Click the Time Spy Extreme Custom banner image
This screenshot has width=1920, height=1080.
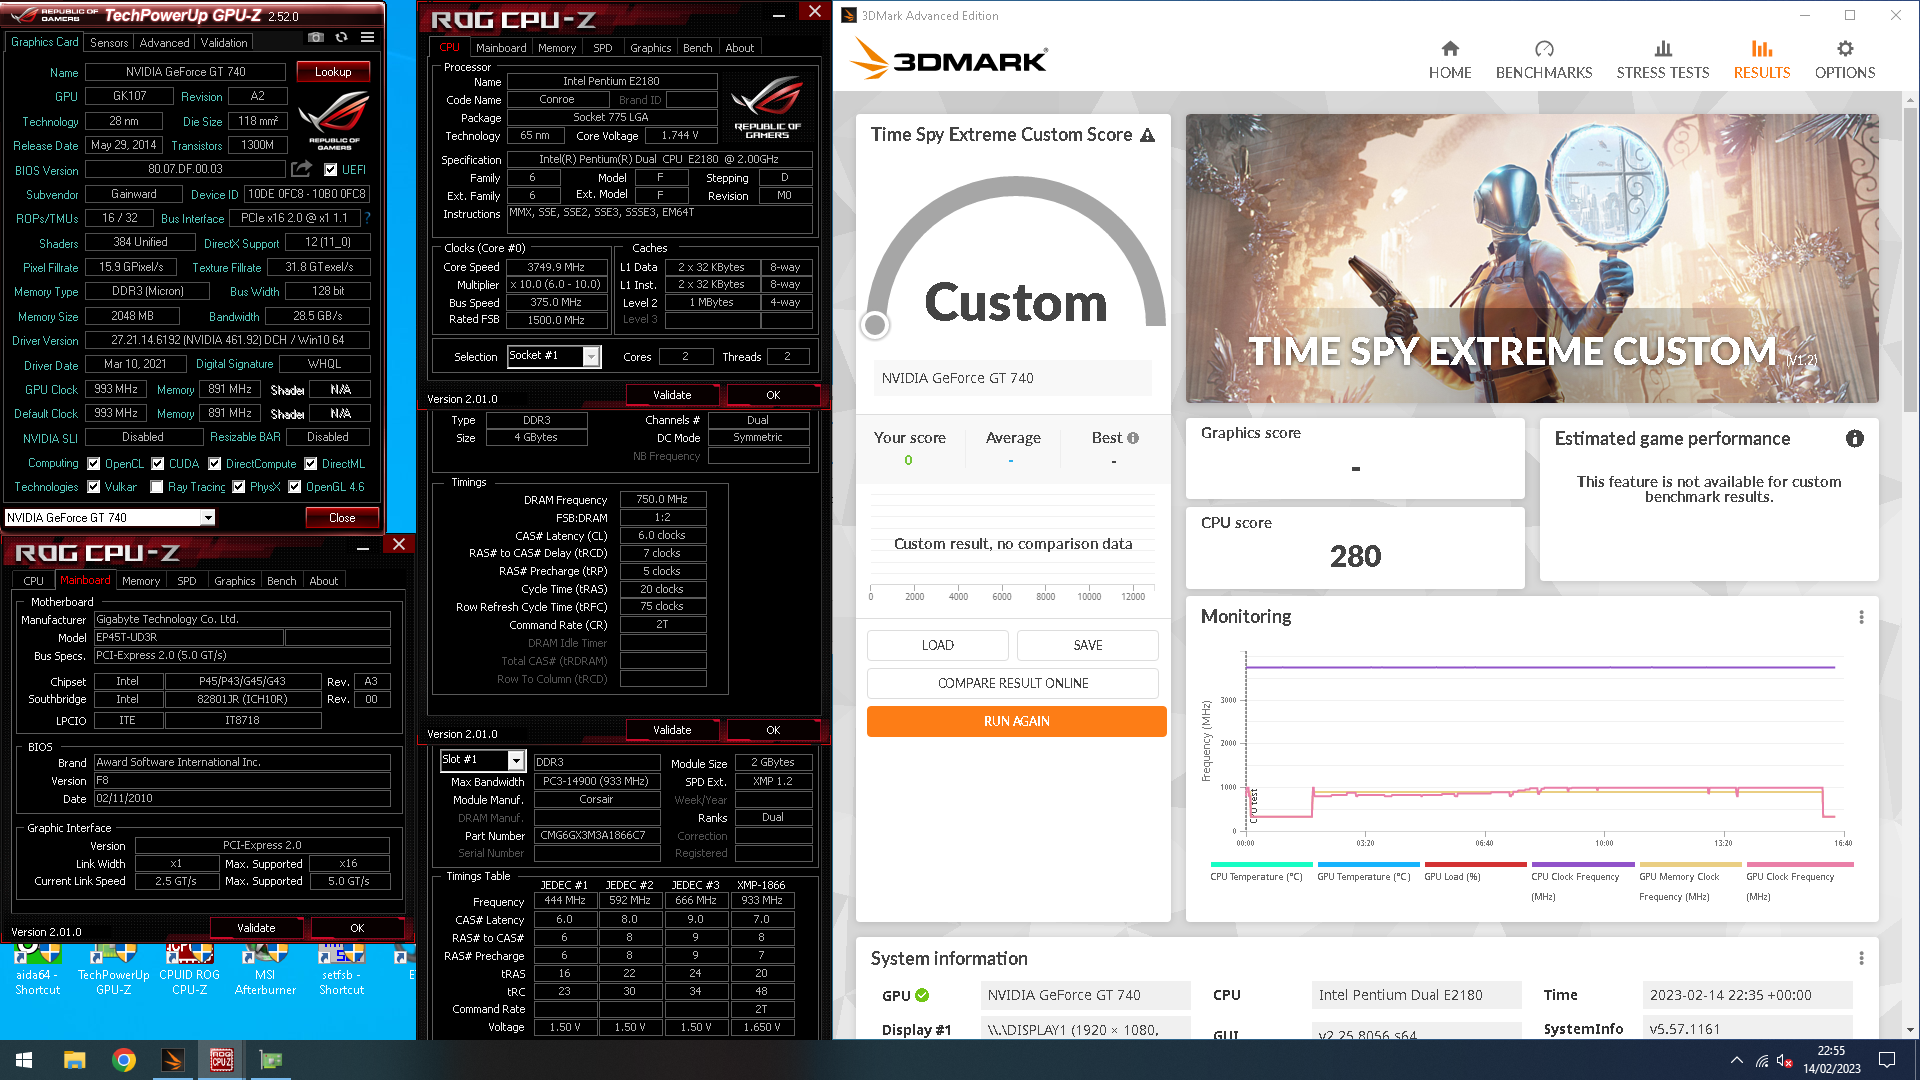tap(1532, 259)
